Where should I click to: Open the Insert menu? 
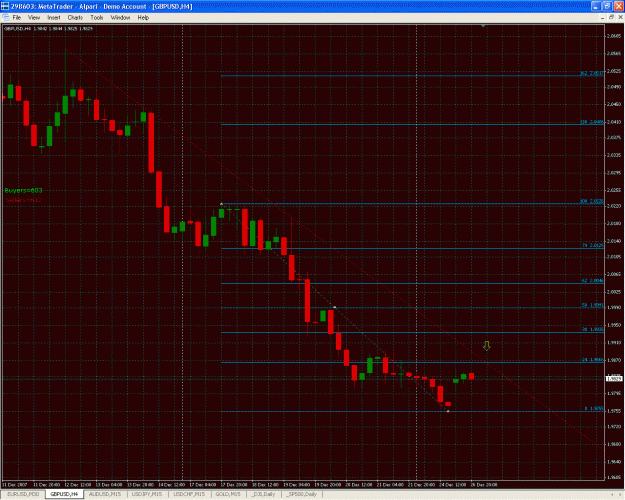pyautogui.click(x=54, y=18)
